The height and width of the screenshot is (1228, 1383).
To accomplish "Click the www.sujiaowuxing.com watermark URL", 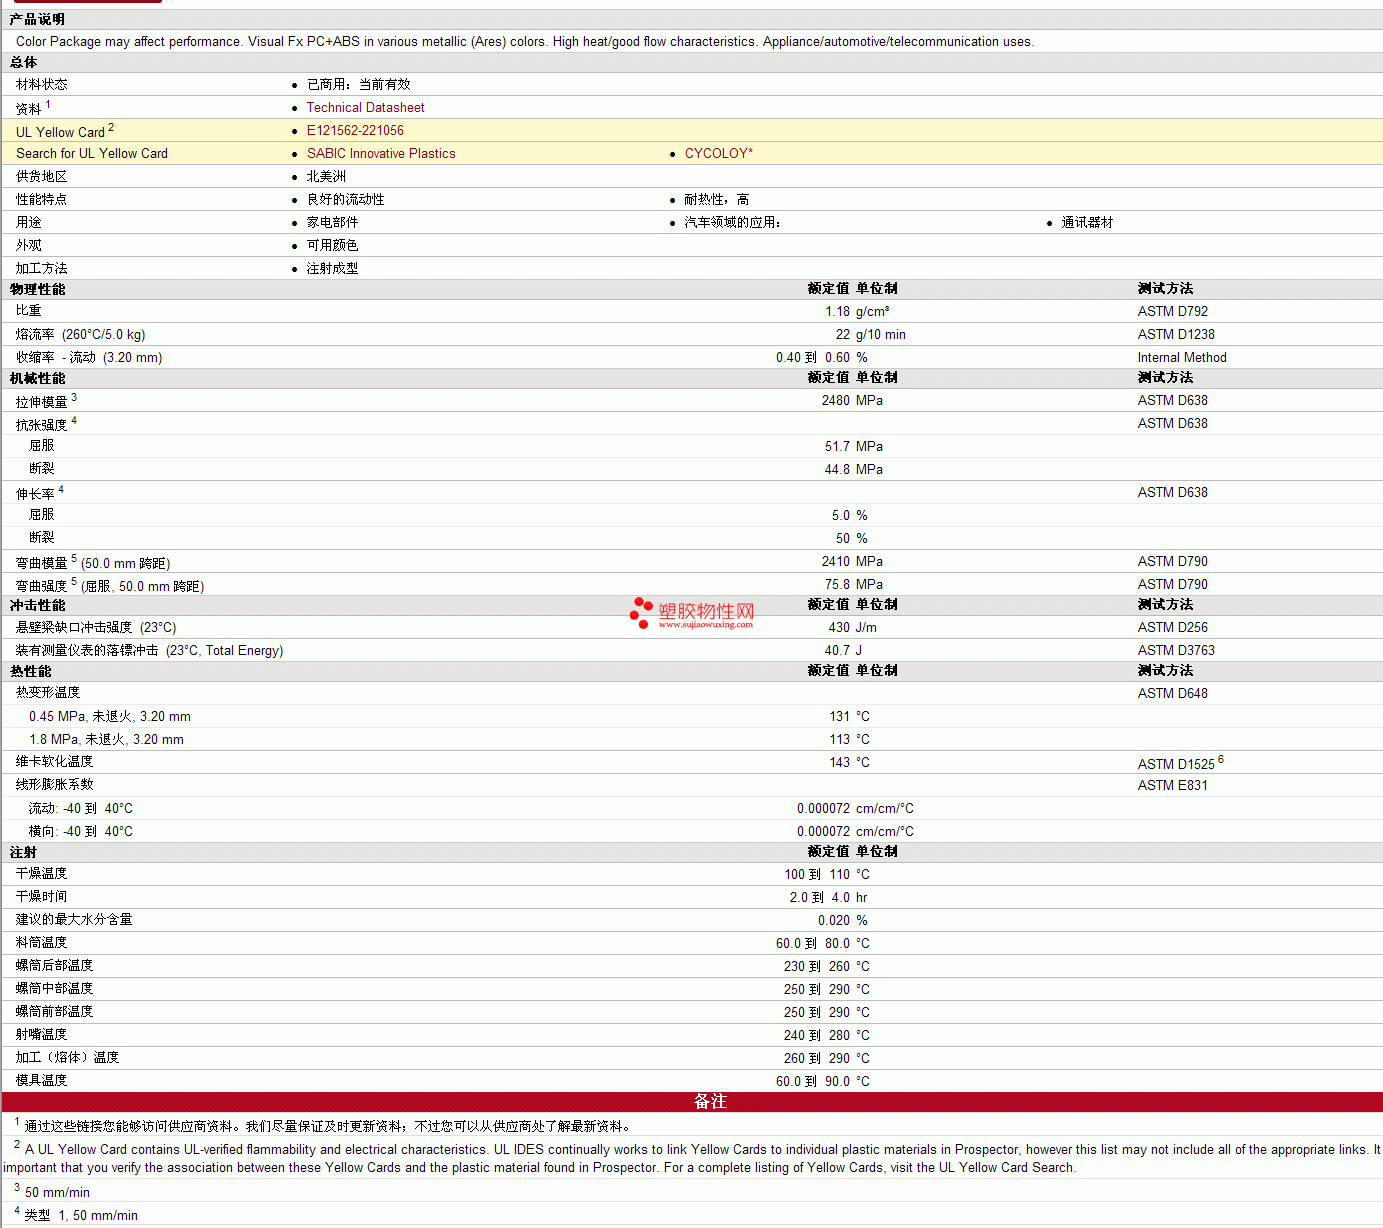I will (705, 625).
